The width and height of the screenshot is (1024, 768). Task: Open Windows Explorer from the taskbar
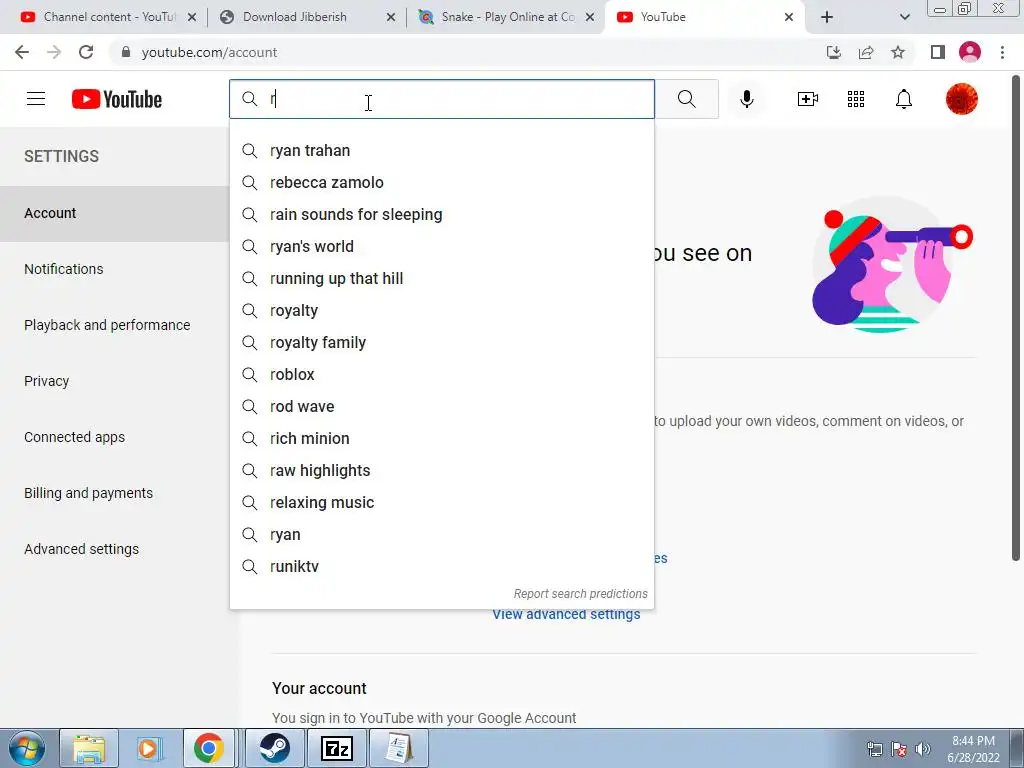[x=89, y=748]
